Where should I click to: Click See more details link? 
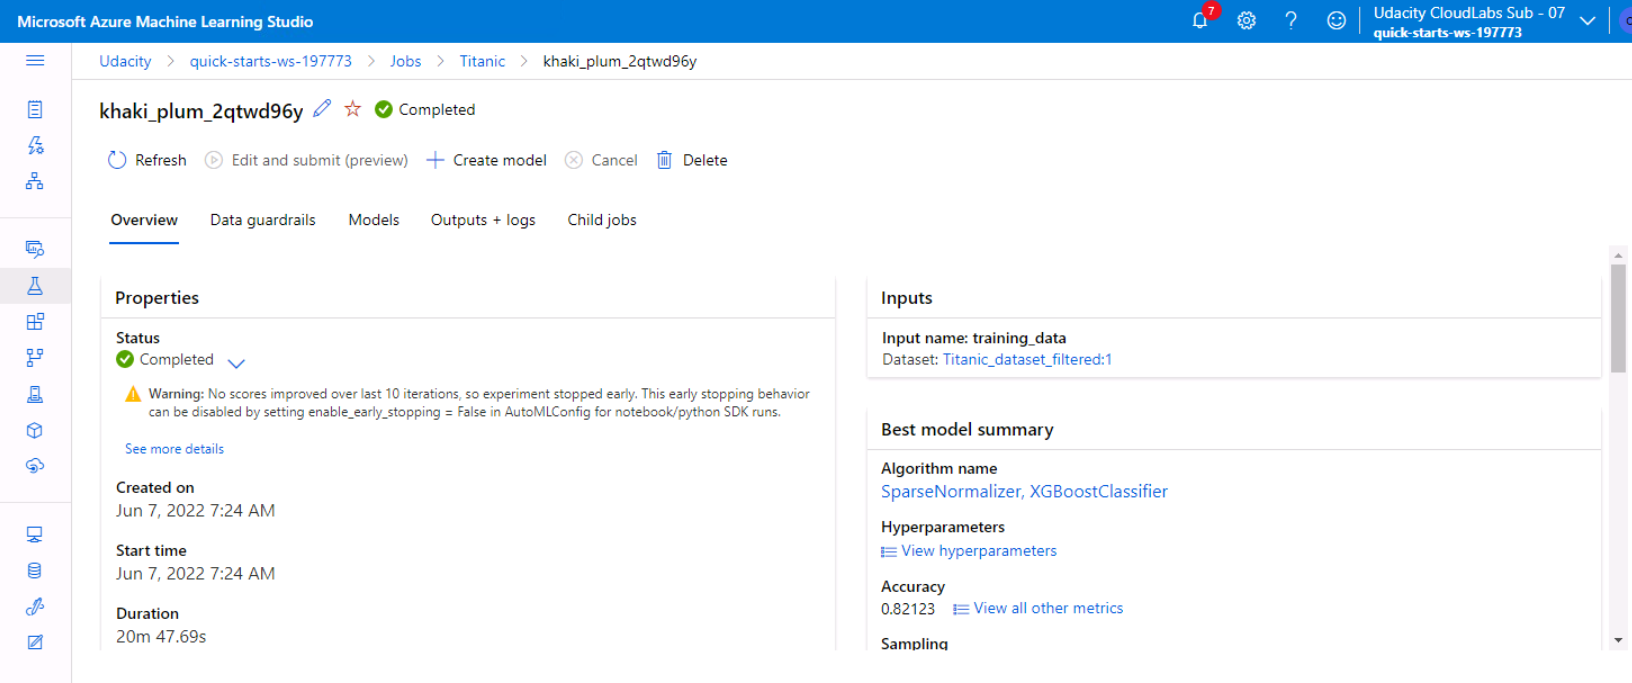click(174, 449)
